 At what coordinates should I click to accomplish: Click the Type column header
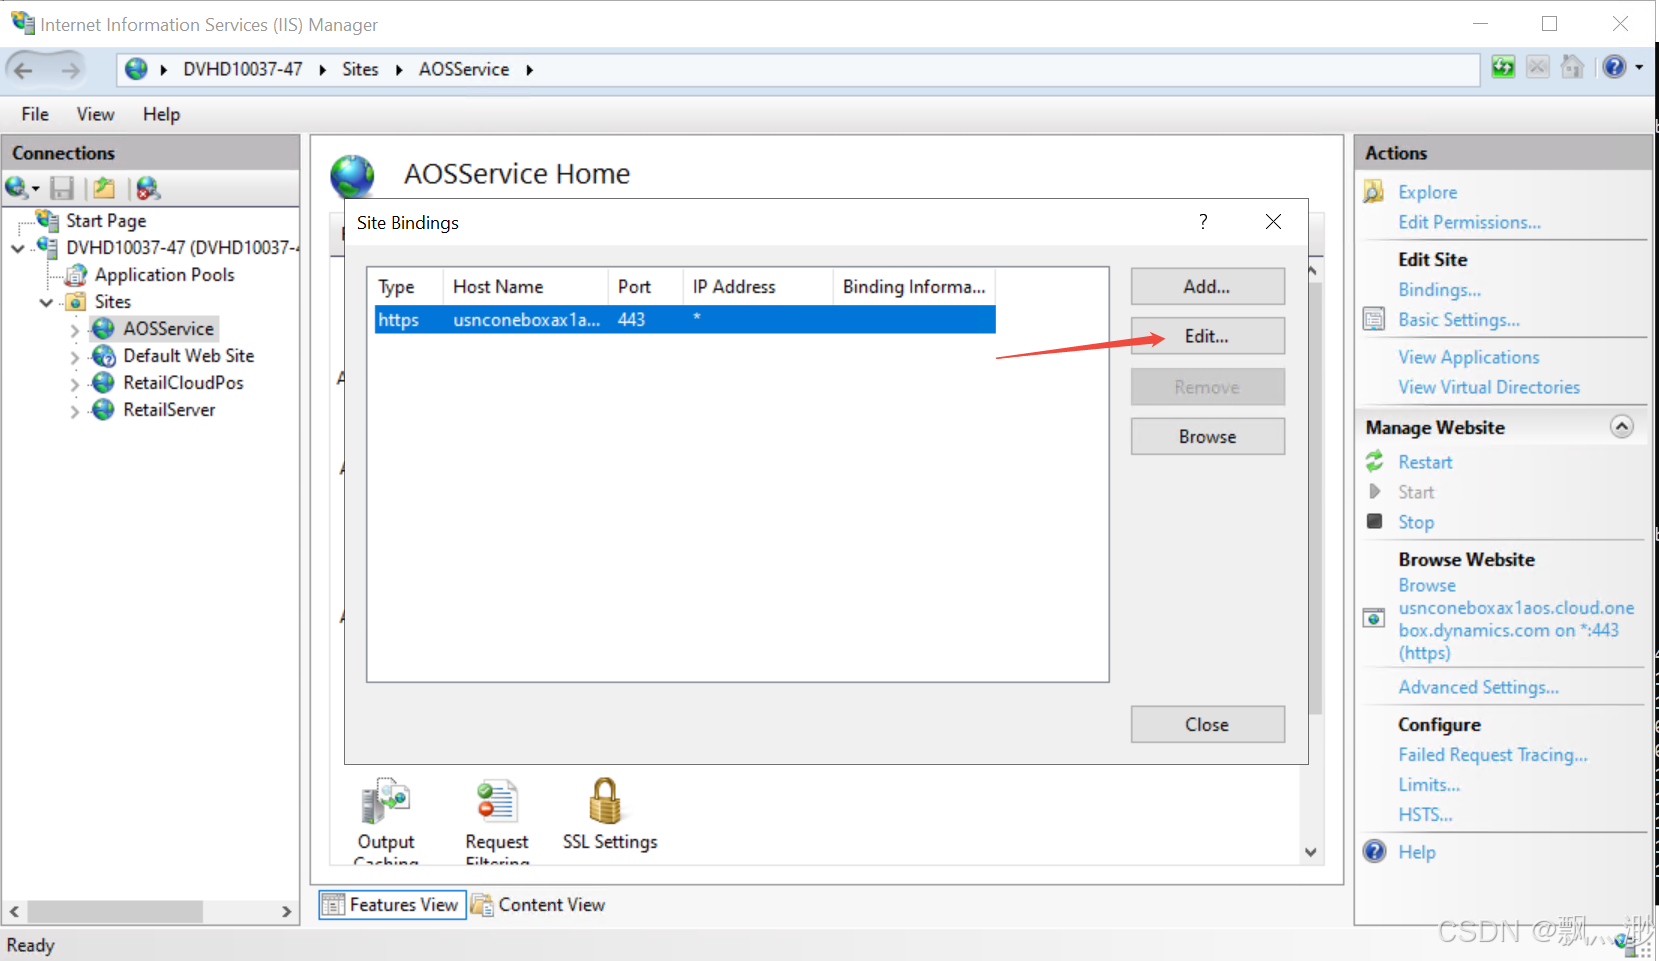pyautogui.click(x=405, y=286)
